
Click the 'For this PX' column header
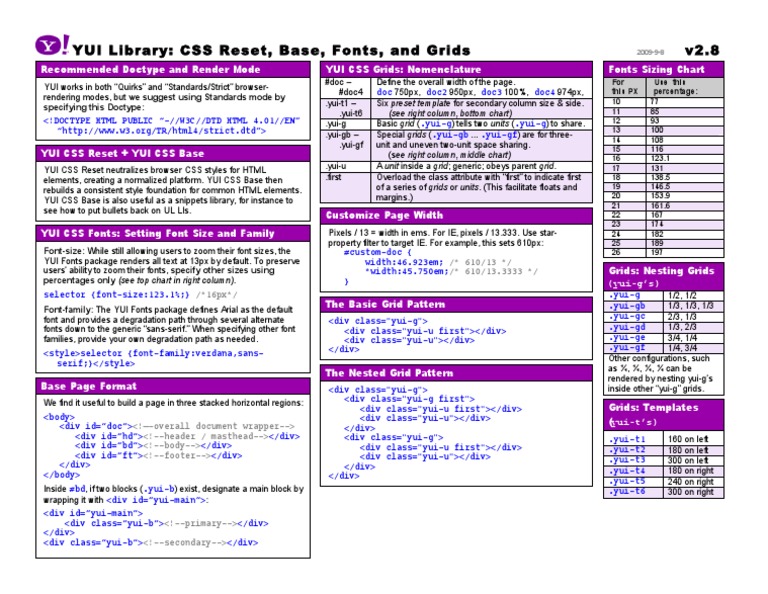point(625,87)
